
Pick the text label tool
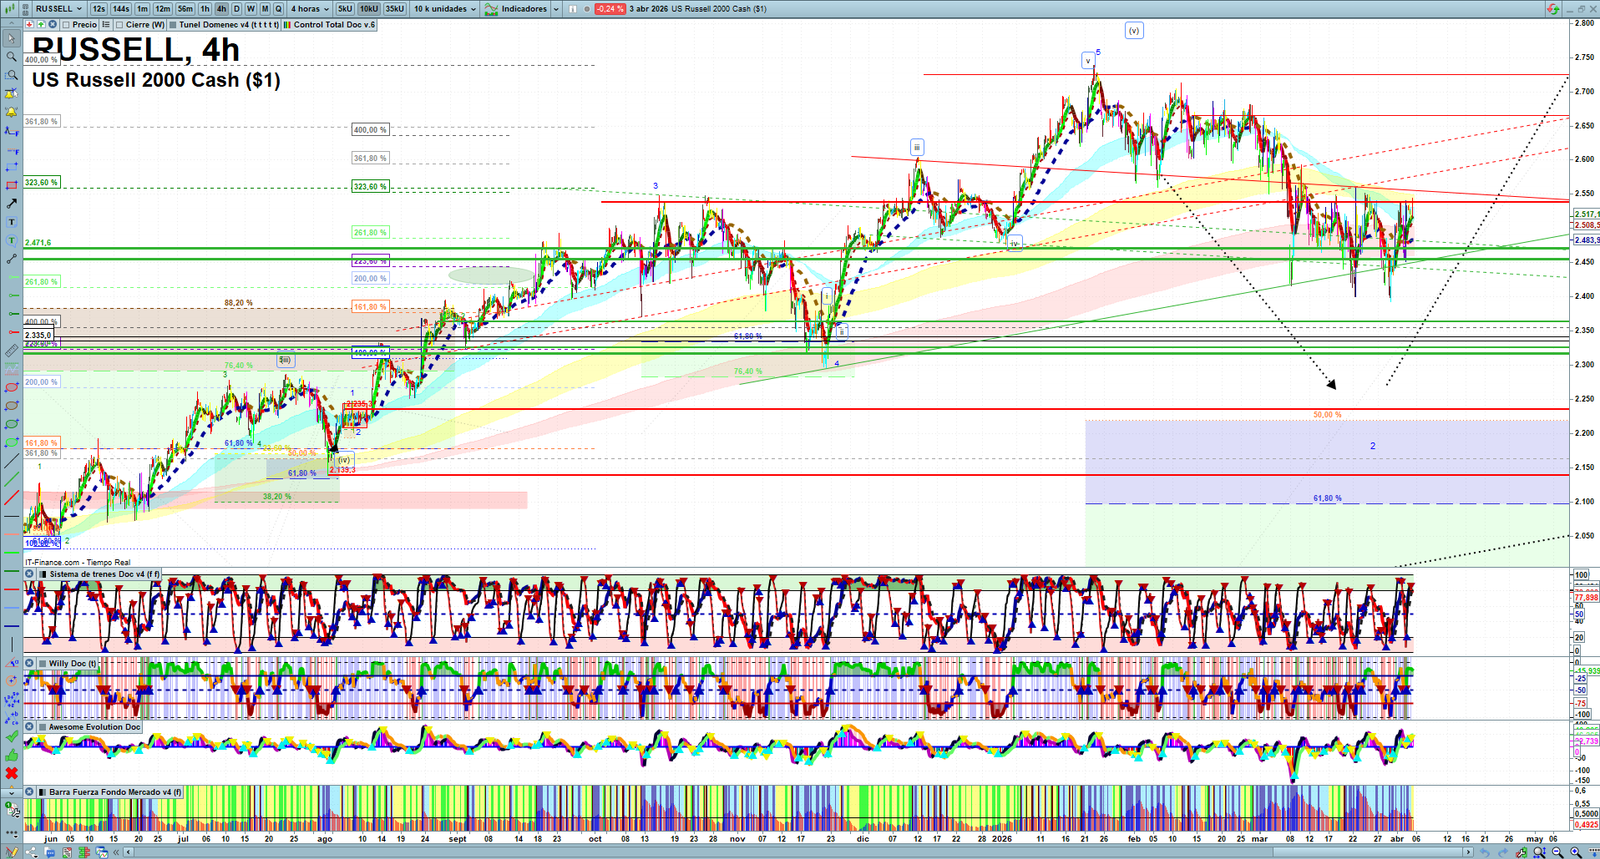tap(11, 222)
